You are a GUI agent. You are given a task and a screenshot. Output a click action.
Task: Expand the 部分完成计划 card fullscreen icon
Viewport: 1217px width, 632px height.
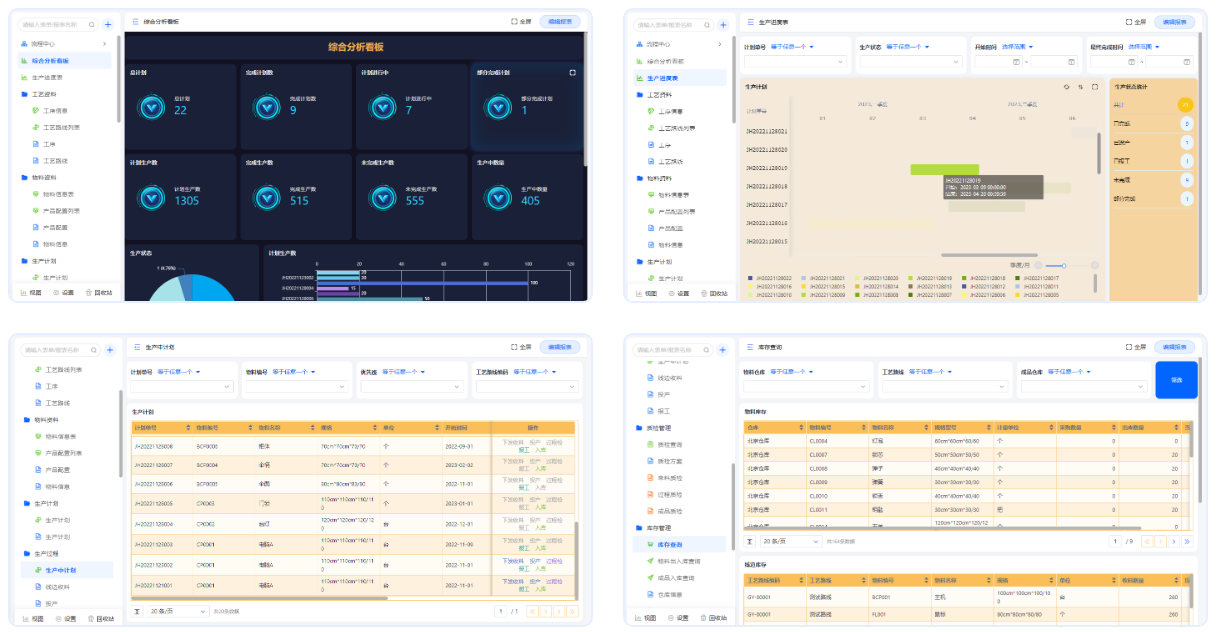pos(572,72)
